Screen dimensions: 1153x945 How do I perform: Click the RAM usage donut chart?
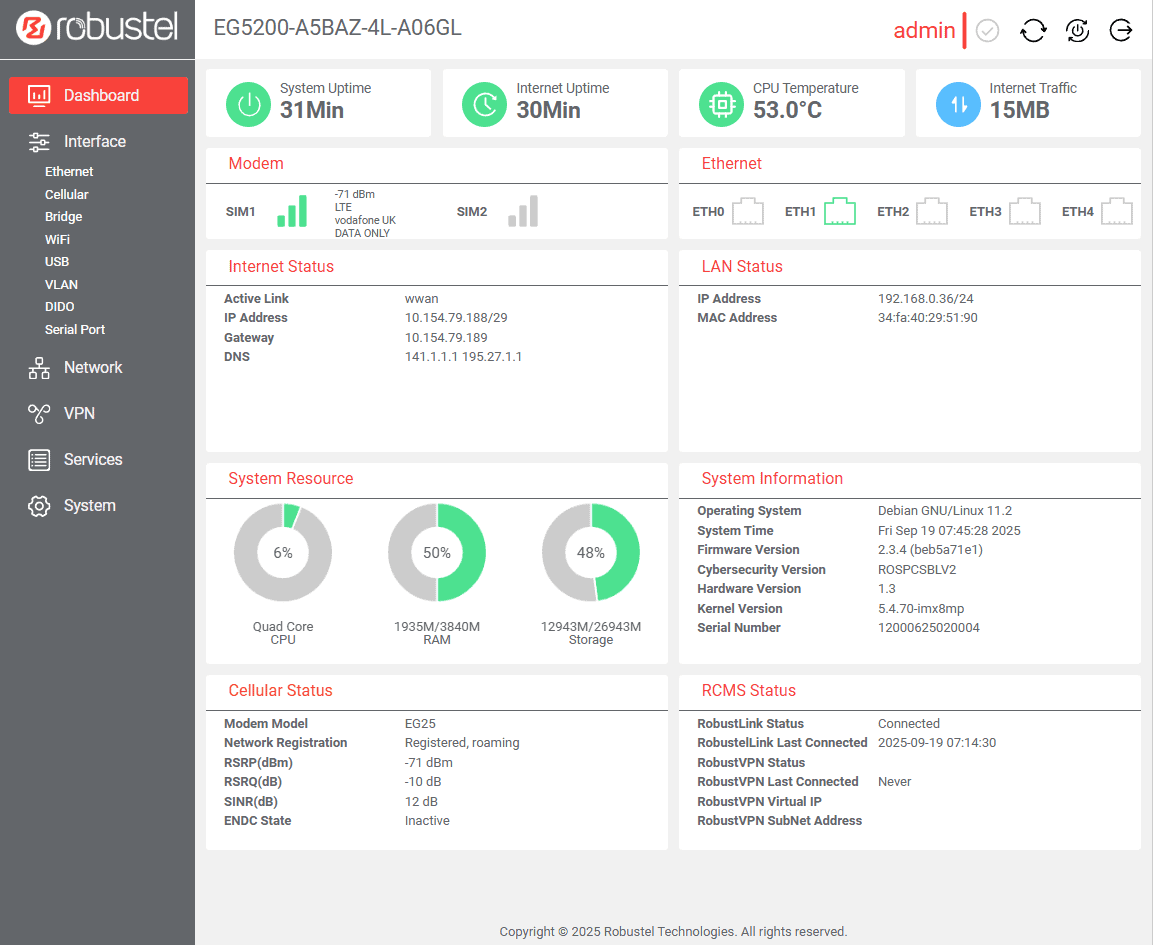437,553
